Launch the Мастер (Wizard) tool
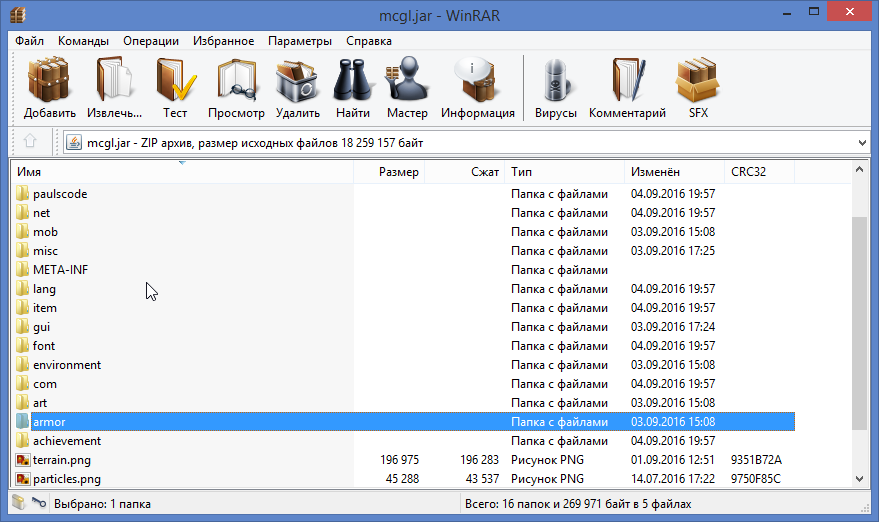Image resolution: width=879 pixels, height=522 pixels. point(407,87)
